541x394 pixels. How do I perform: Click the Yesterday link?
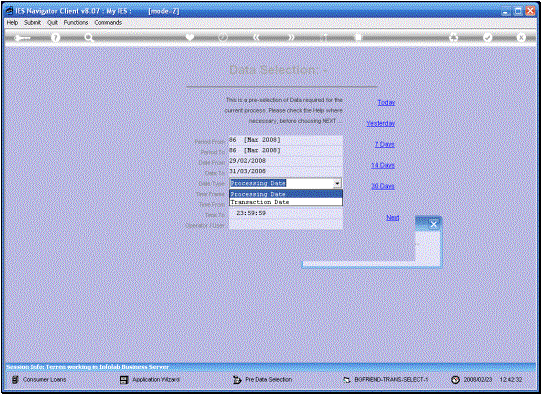point(381,124)
